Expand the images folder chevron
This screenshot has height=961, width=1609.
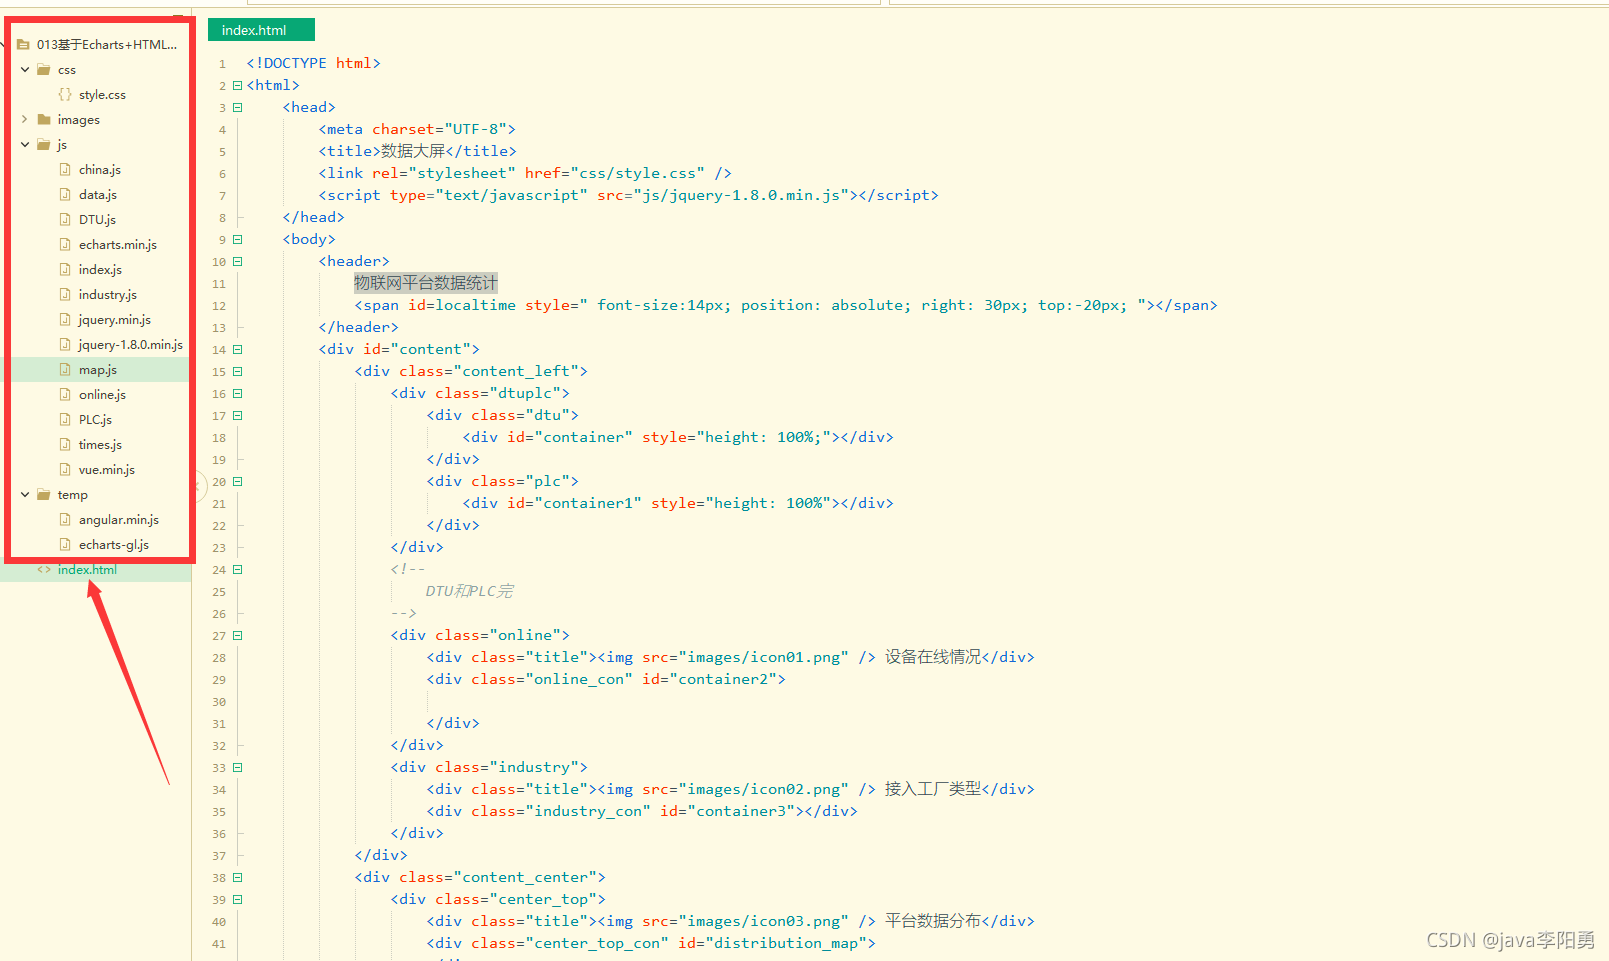coord(25,120)
